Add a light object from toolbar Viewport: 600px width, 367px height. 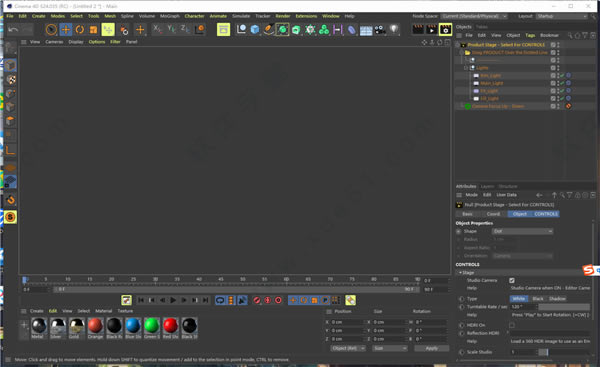click(x=394, y=29)
